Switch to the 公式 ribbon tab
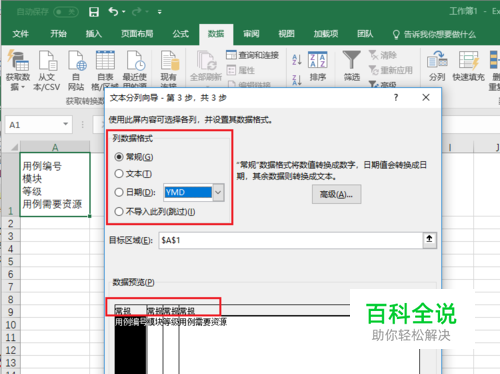The width and height of the screenshot is (500, 374). [x=181, y=34]
